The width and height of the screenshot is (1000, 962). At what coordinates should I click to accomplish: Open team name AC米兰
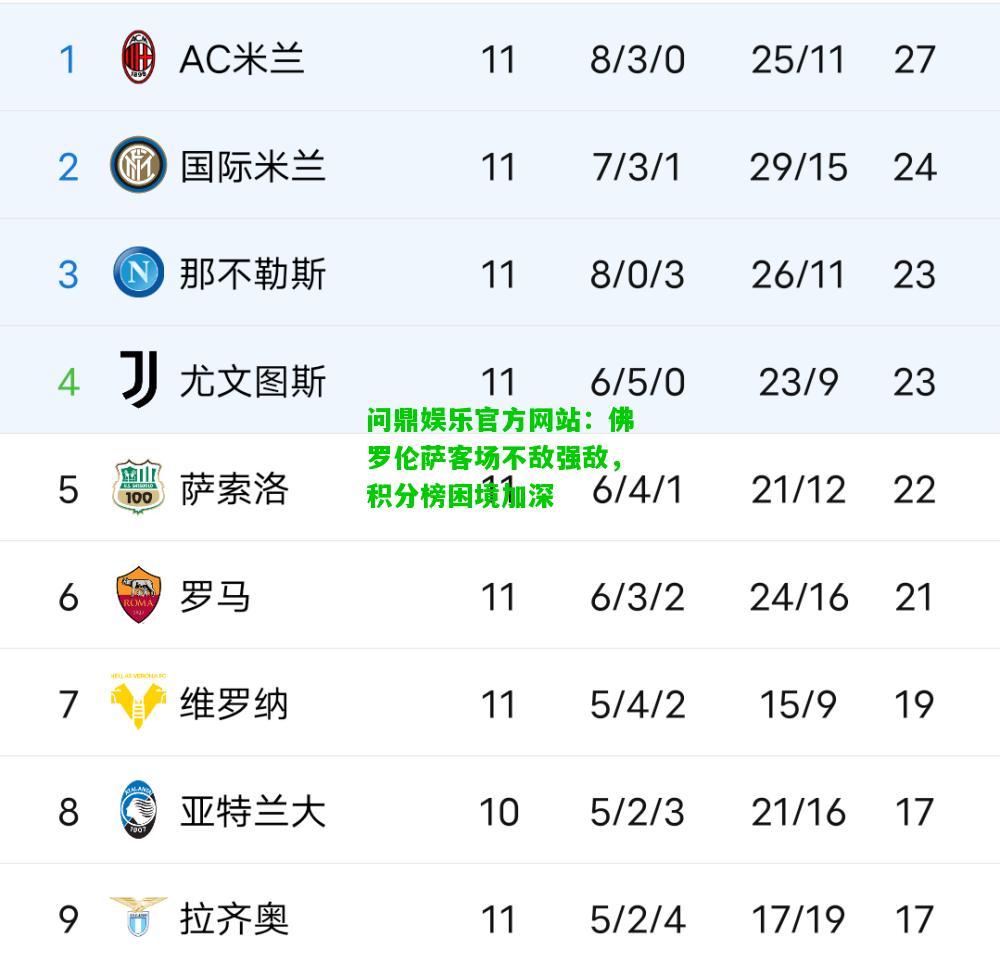coord(242,59)
